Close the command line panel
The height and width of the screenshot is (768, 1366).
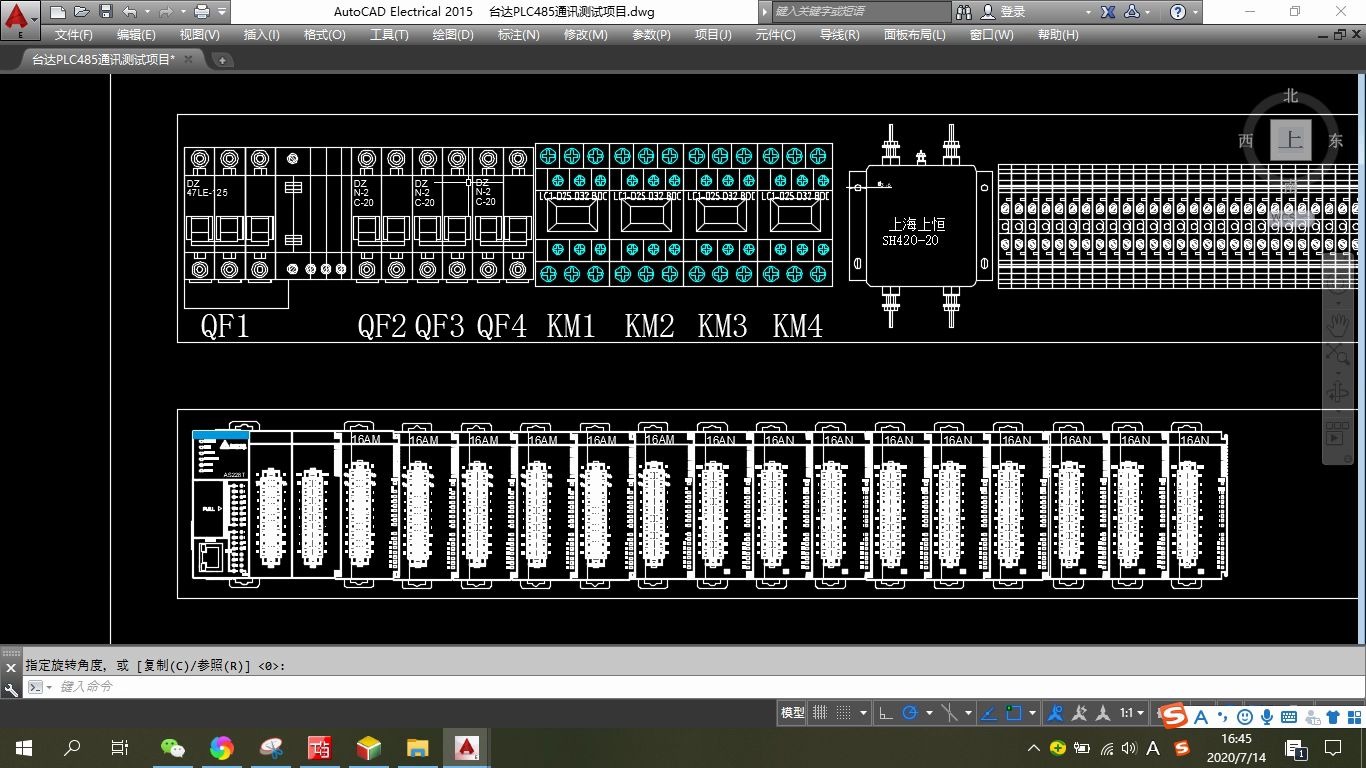[11, 667]
